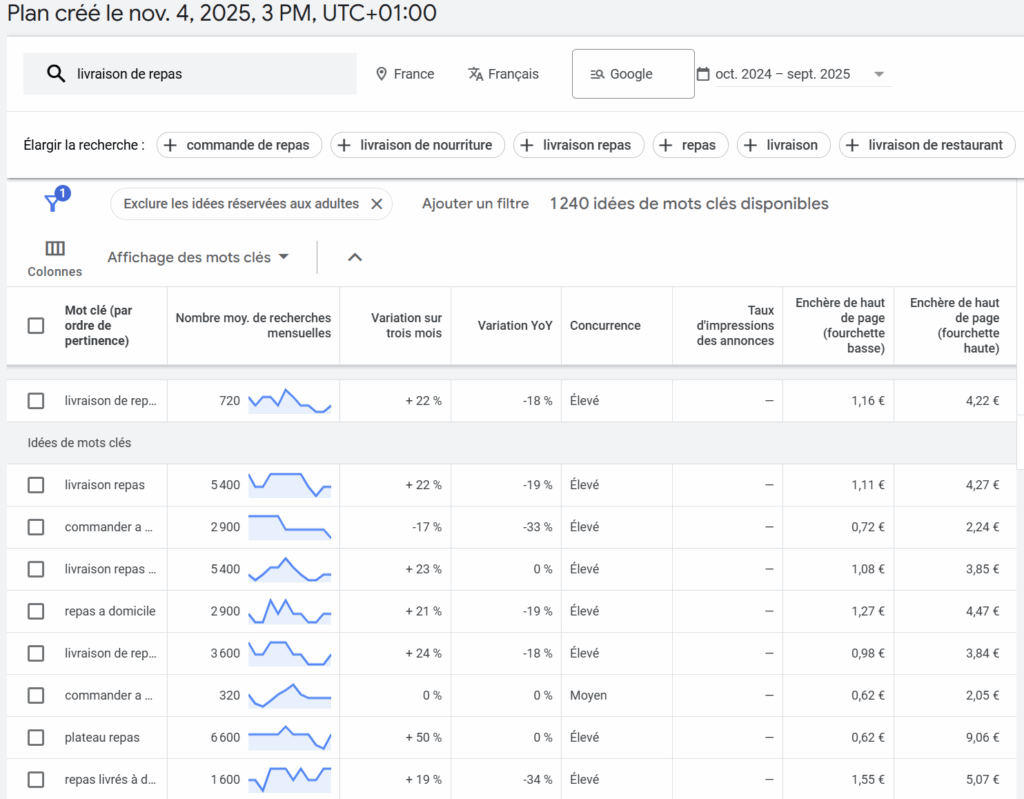The width and height of the screenshot is (1024, 799).
Task: Toggle the select-all keywords header checkbox
Action: pyautogui.click(x=36, y=325)
